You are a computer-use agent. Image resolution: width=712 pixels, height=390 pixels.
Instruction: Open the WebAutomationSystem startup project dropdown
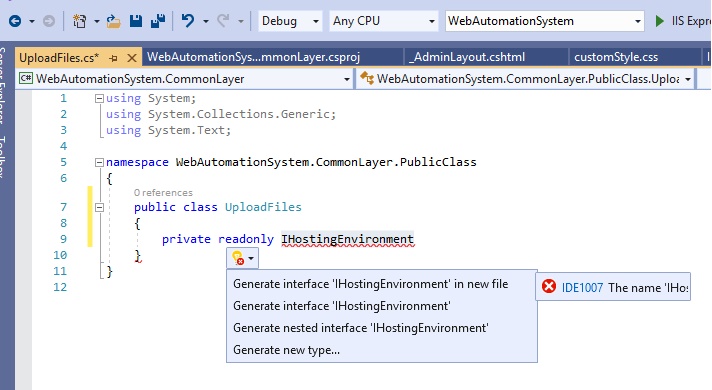click(544, 21)
